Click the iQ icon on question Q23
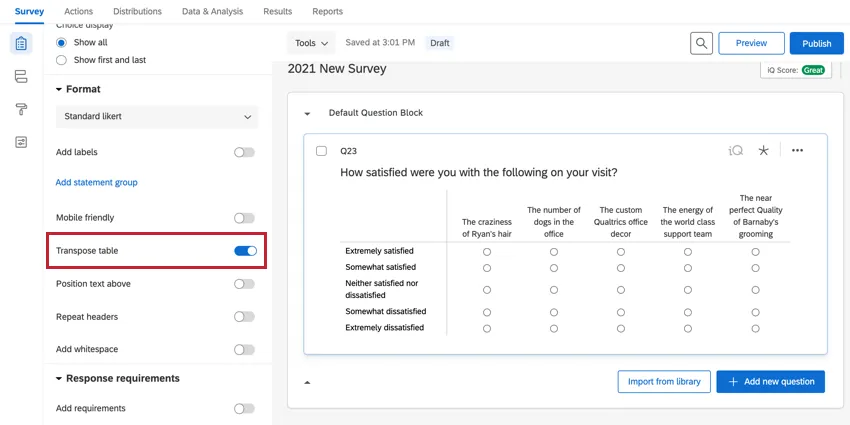The height and width of the screenshot is (425, 850). [x=736, y=151]
